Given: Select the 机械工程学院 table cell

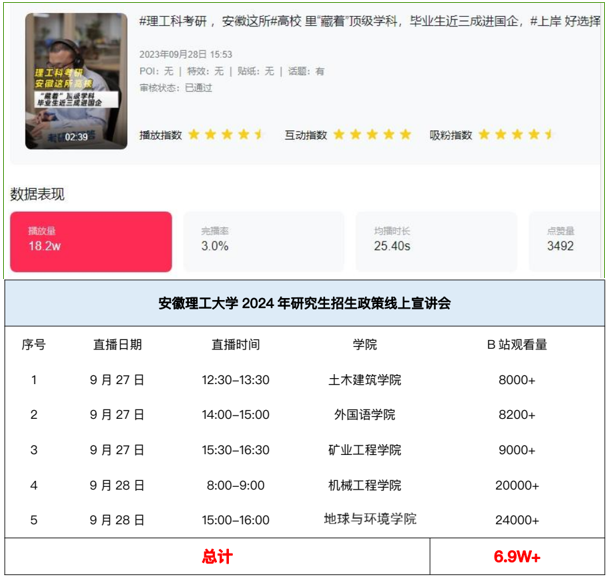Looking at the screenshot, I should 365,485.
